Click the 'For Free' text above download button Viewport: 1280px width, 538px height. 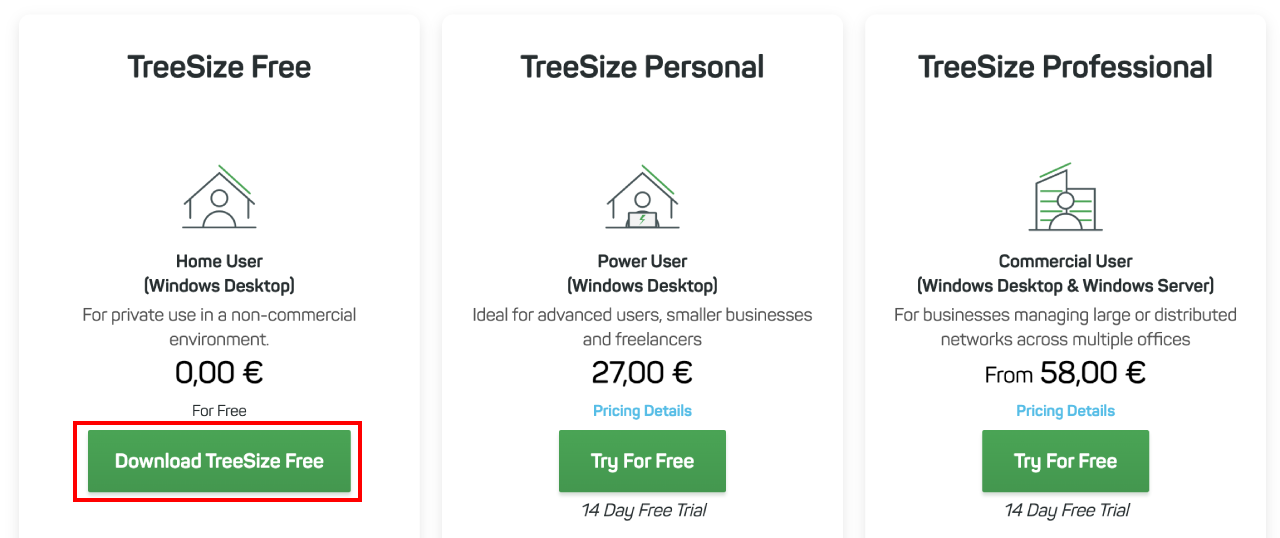219,411
